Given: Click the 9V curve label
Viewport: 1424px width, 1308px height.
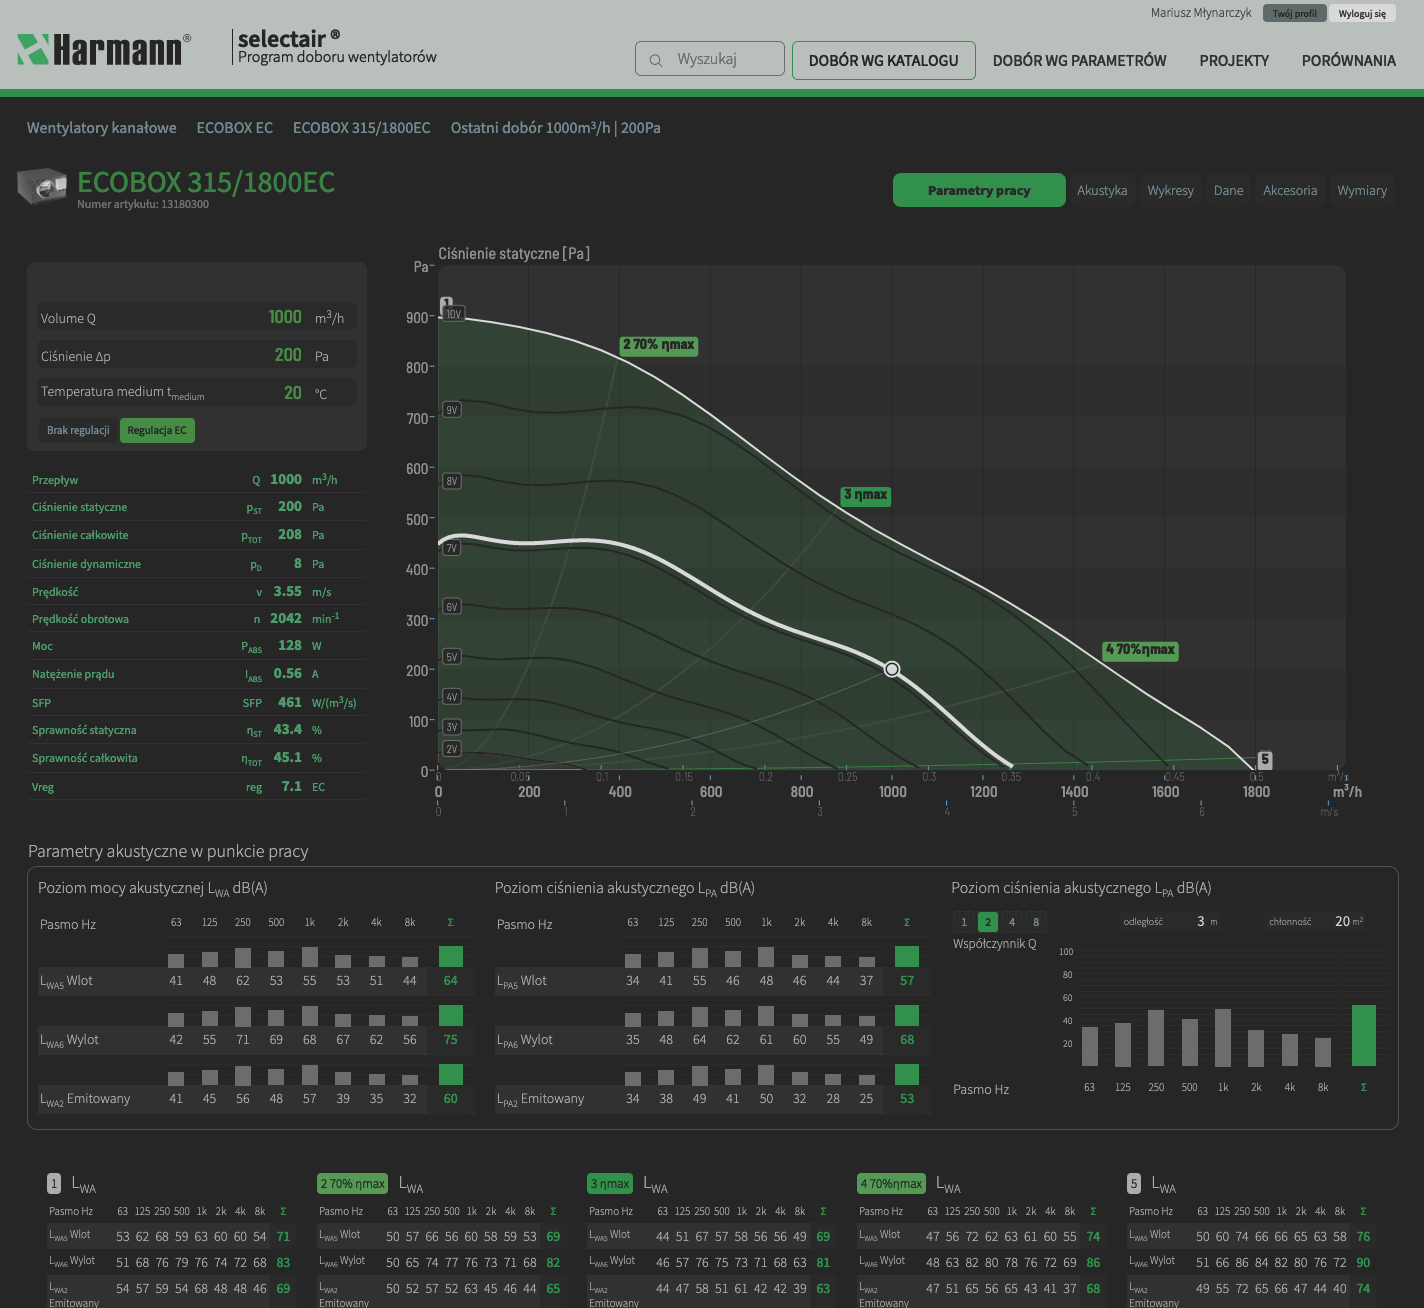Looking at the screenshot, I should tap(452, 410).
